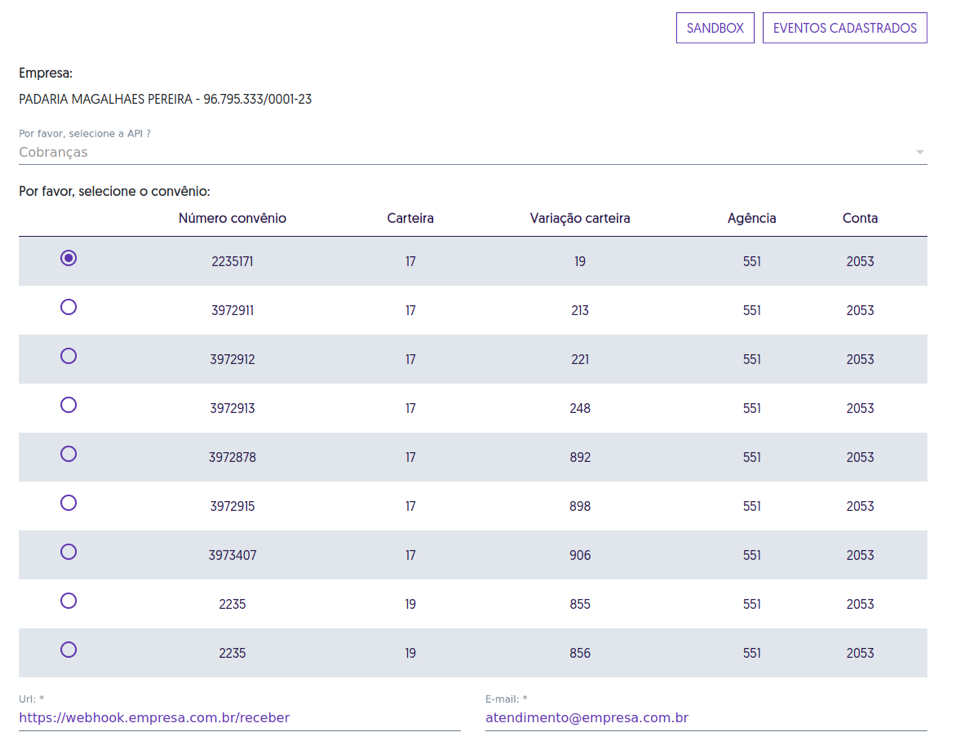The width and height of the screenshot is (961, 746).
Task: Click variação carteira value 892
Action: pyautogui.click(x=580, y=458)
